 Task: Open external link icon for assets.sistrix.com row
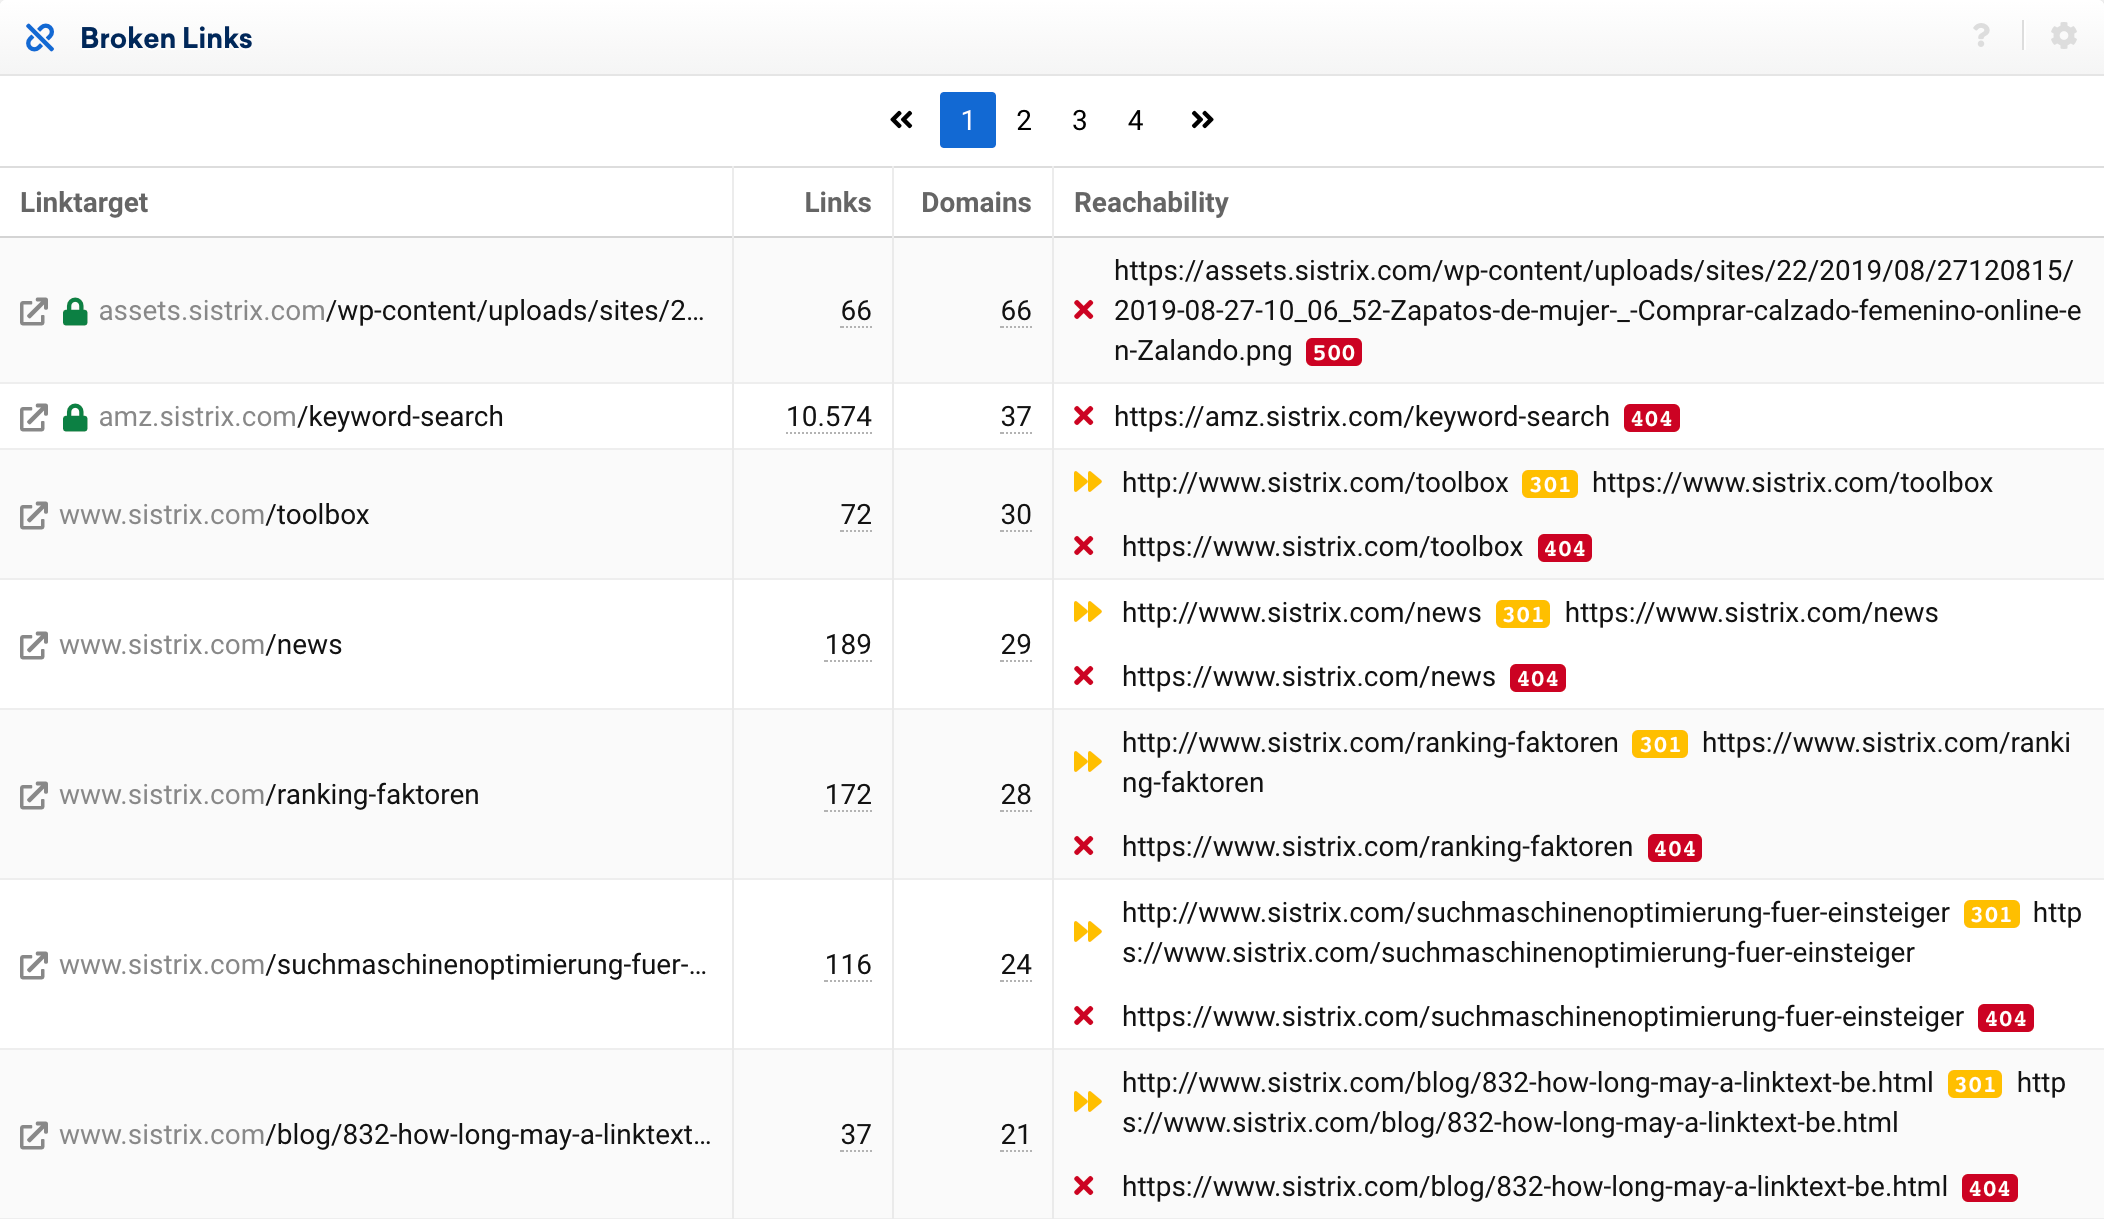(34, 312)
